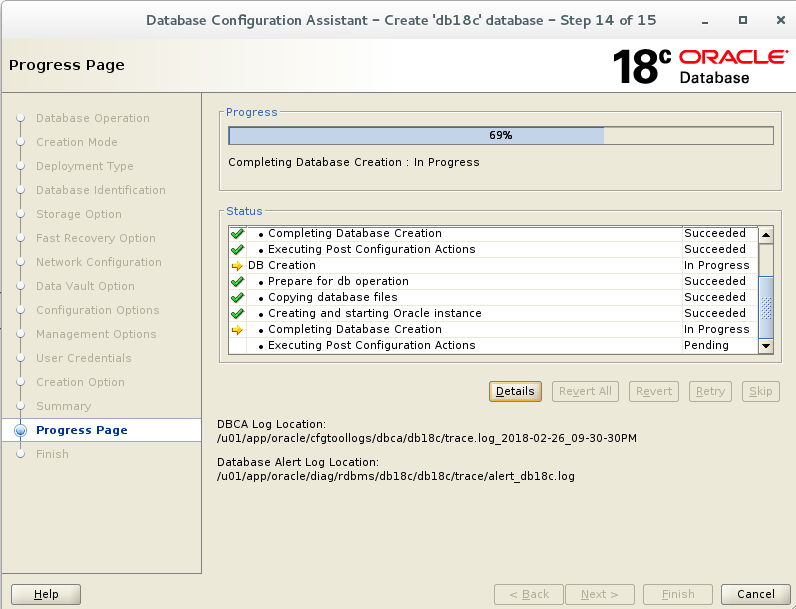Click the Oracle 18c Database logo
The height and width of the screenshot is (609, 796).
[700, 66]
